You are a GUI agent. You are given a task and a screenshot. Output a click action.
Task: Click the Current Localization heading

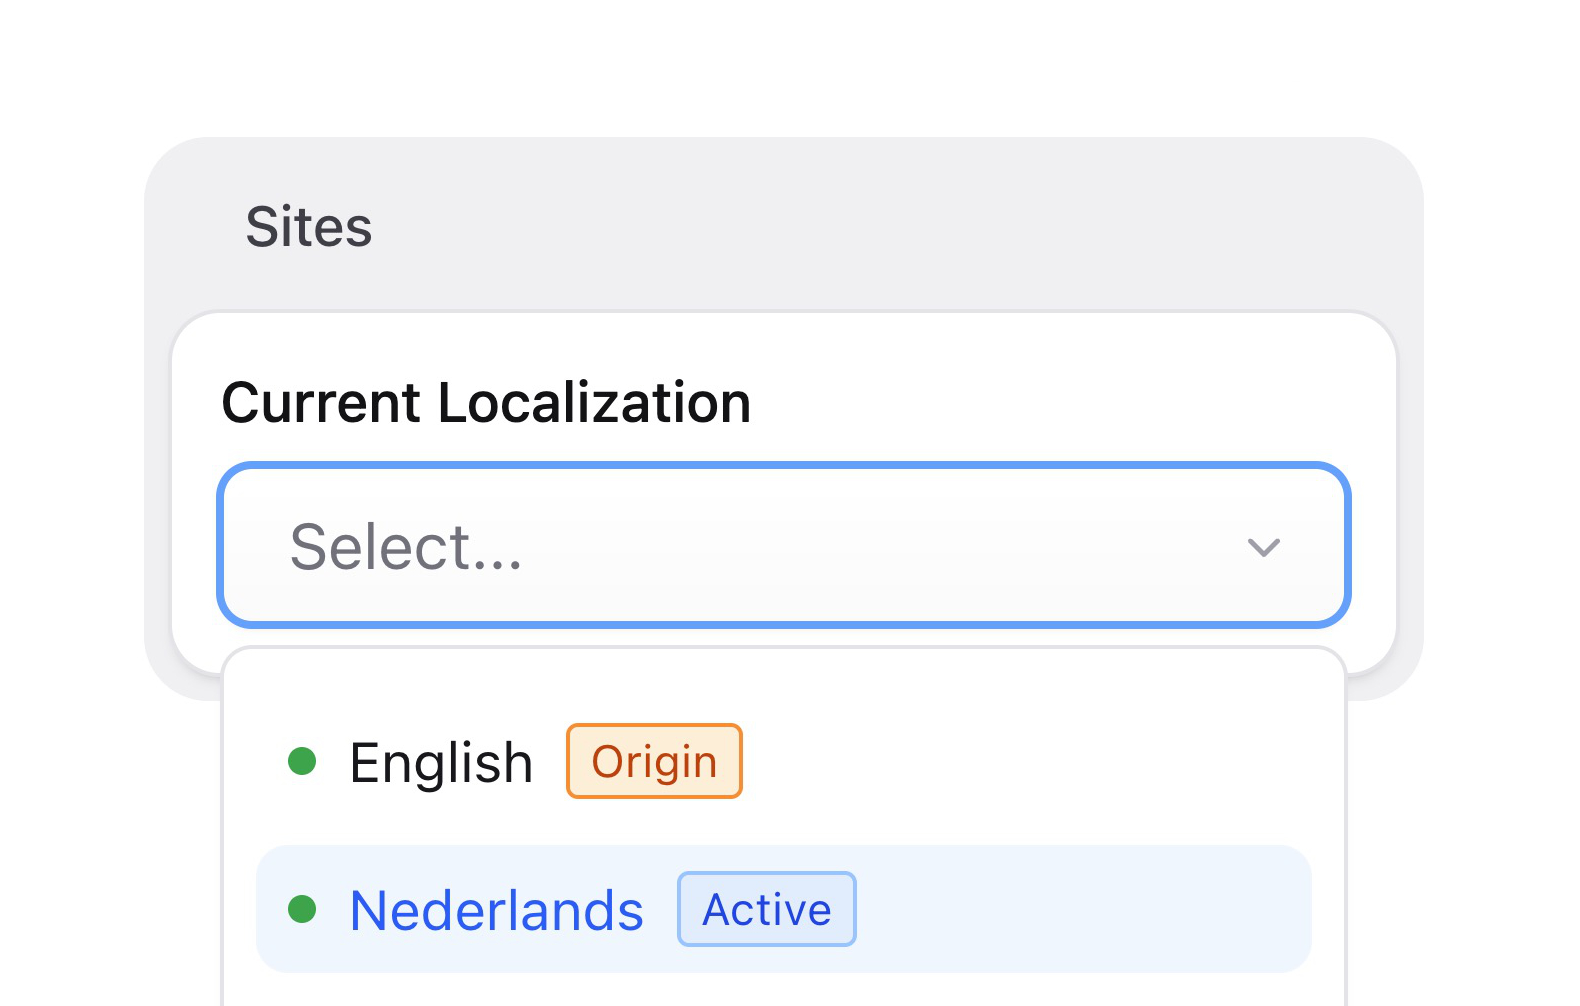(x=486, y=402)
